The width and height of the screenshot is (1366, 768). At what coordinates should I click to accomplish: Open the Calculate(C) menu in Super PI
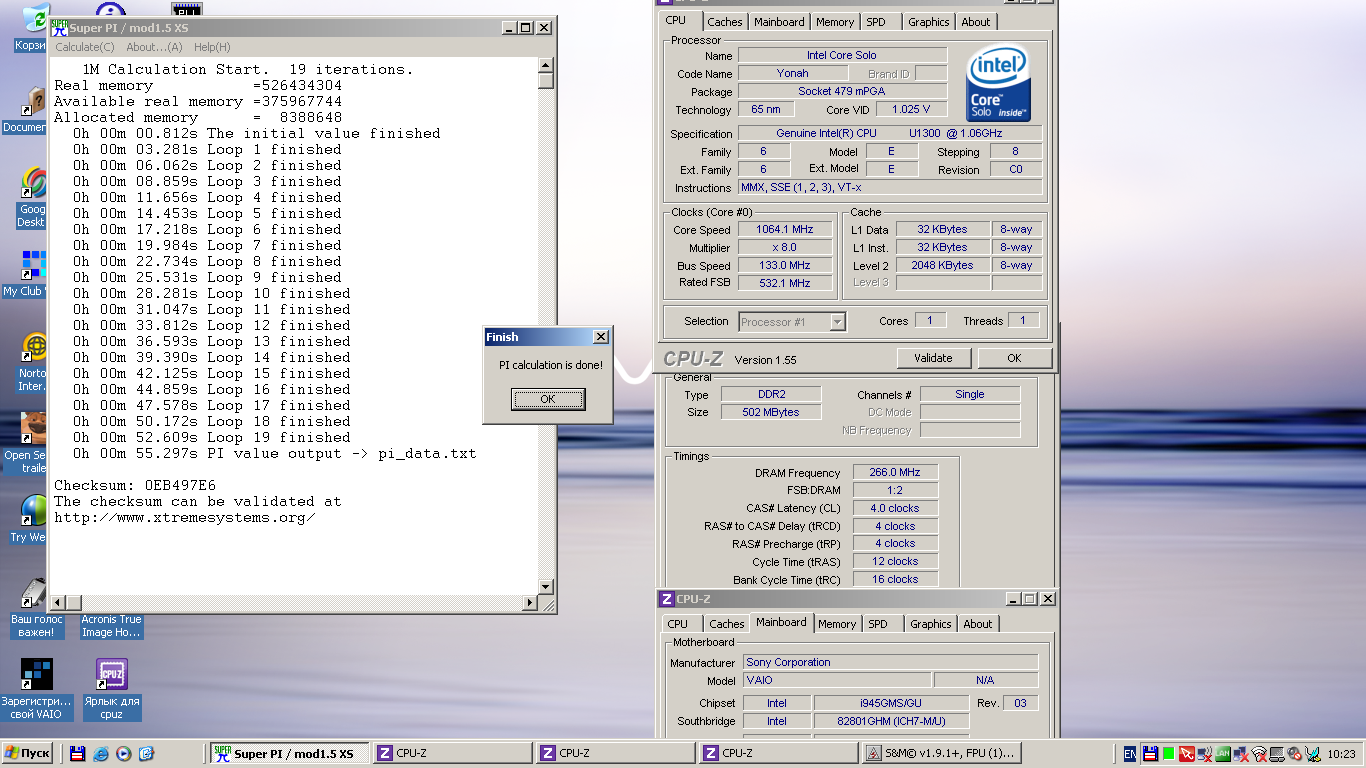[85, 47]
